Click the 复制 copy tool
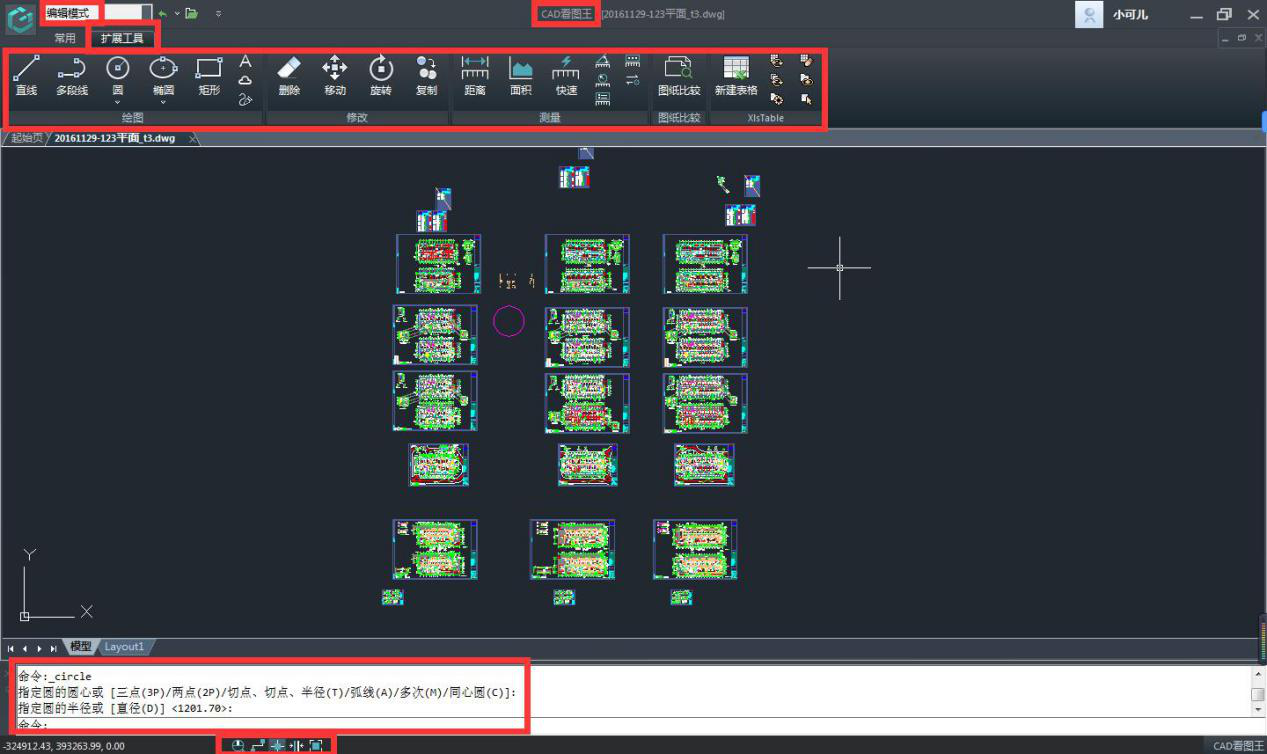 [x=426, y=76]
